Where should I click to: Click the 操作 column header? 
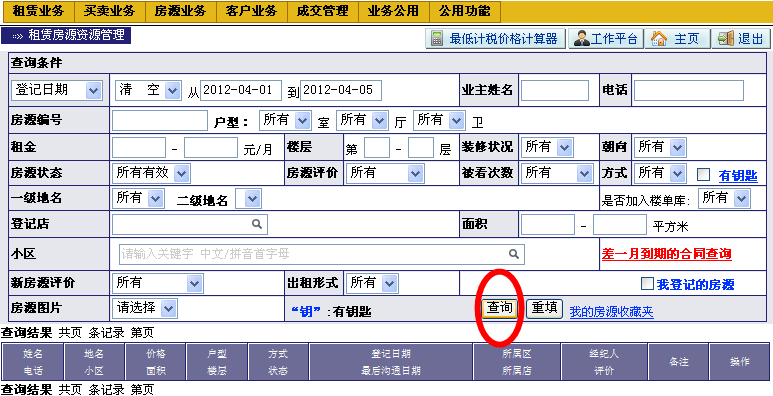coord(739,362)
